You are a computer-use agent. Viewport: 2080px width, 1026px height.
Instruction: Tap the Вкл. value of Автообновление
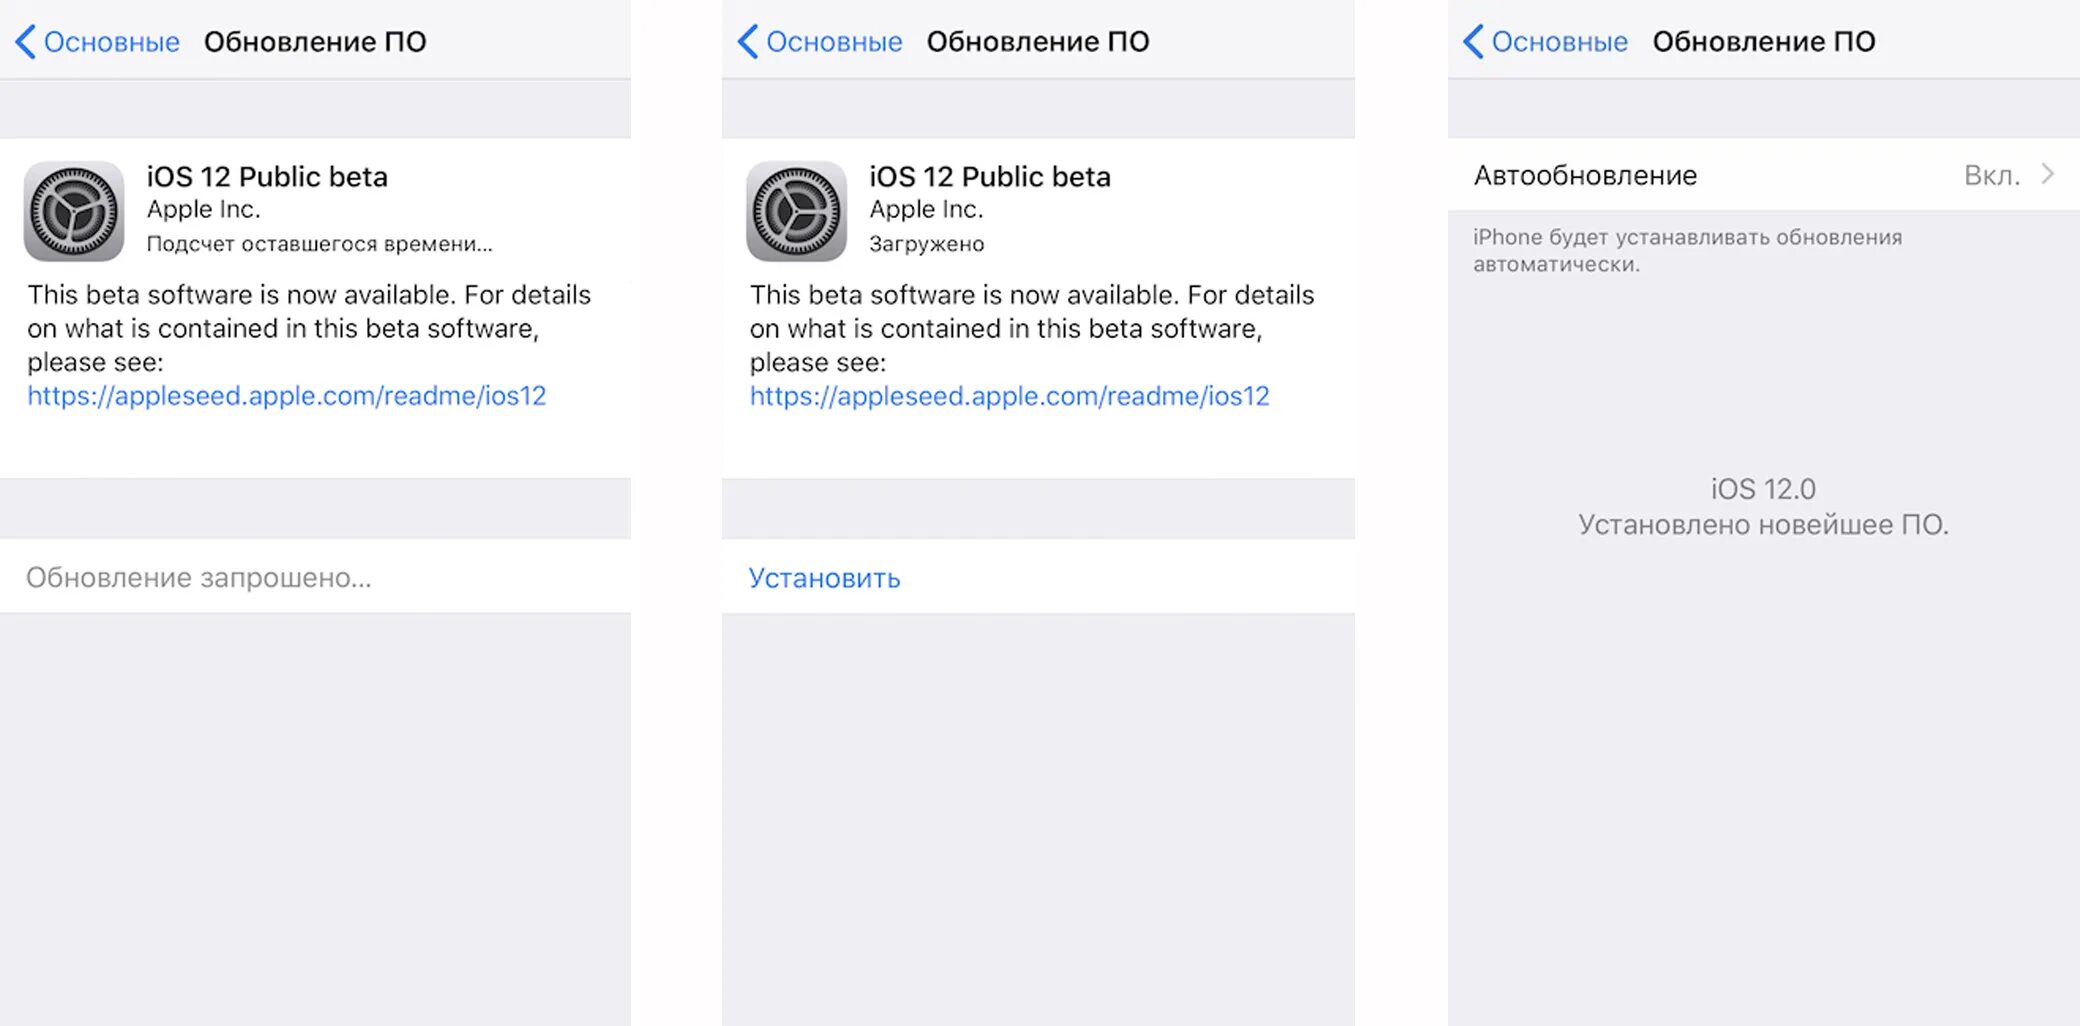click(1992, 175)
